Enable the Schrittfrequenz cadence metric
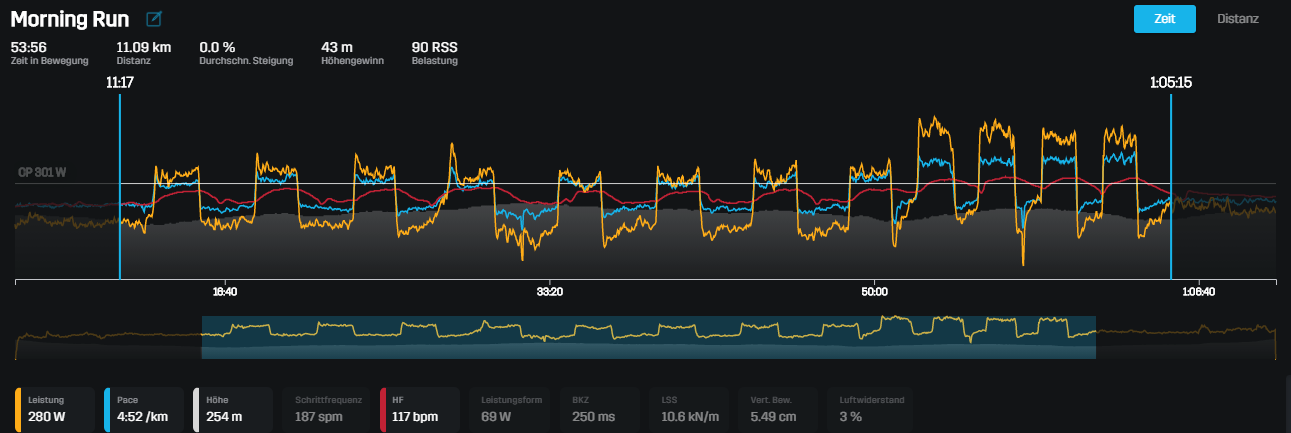This screenshot has width=1291, height=433. click(x=327, y=409)
